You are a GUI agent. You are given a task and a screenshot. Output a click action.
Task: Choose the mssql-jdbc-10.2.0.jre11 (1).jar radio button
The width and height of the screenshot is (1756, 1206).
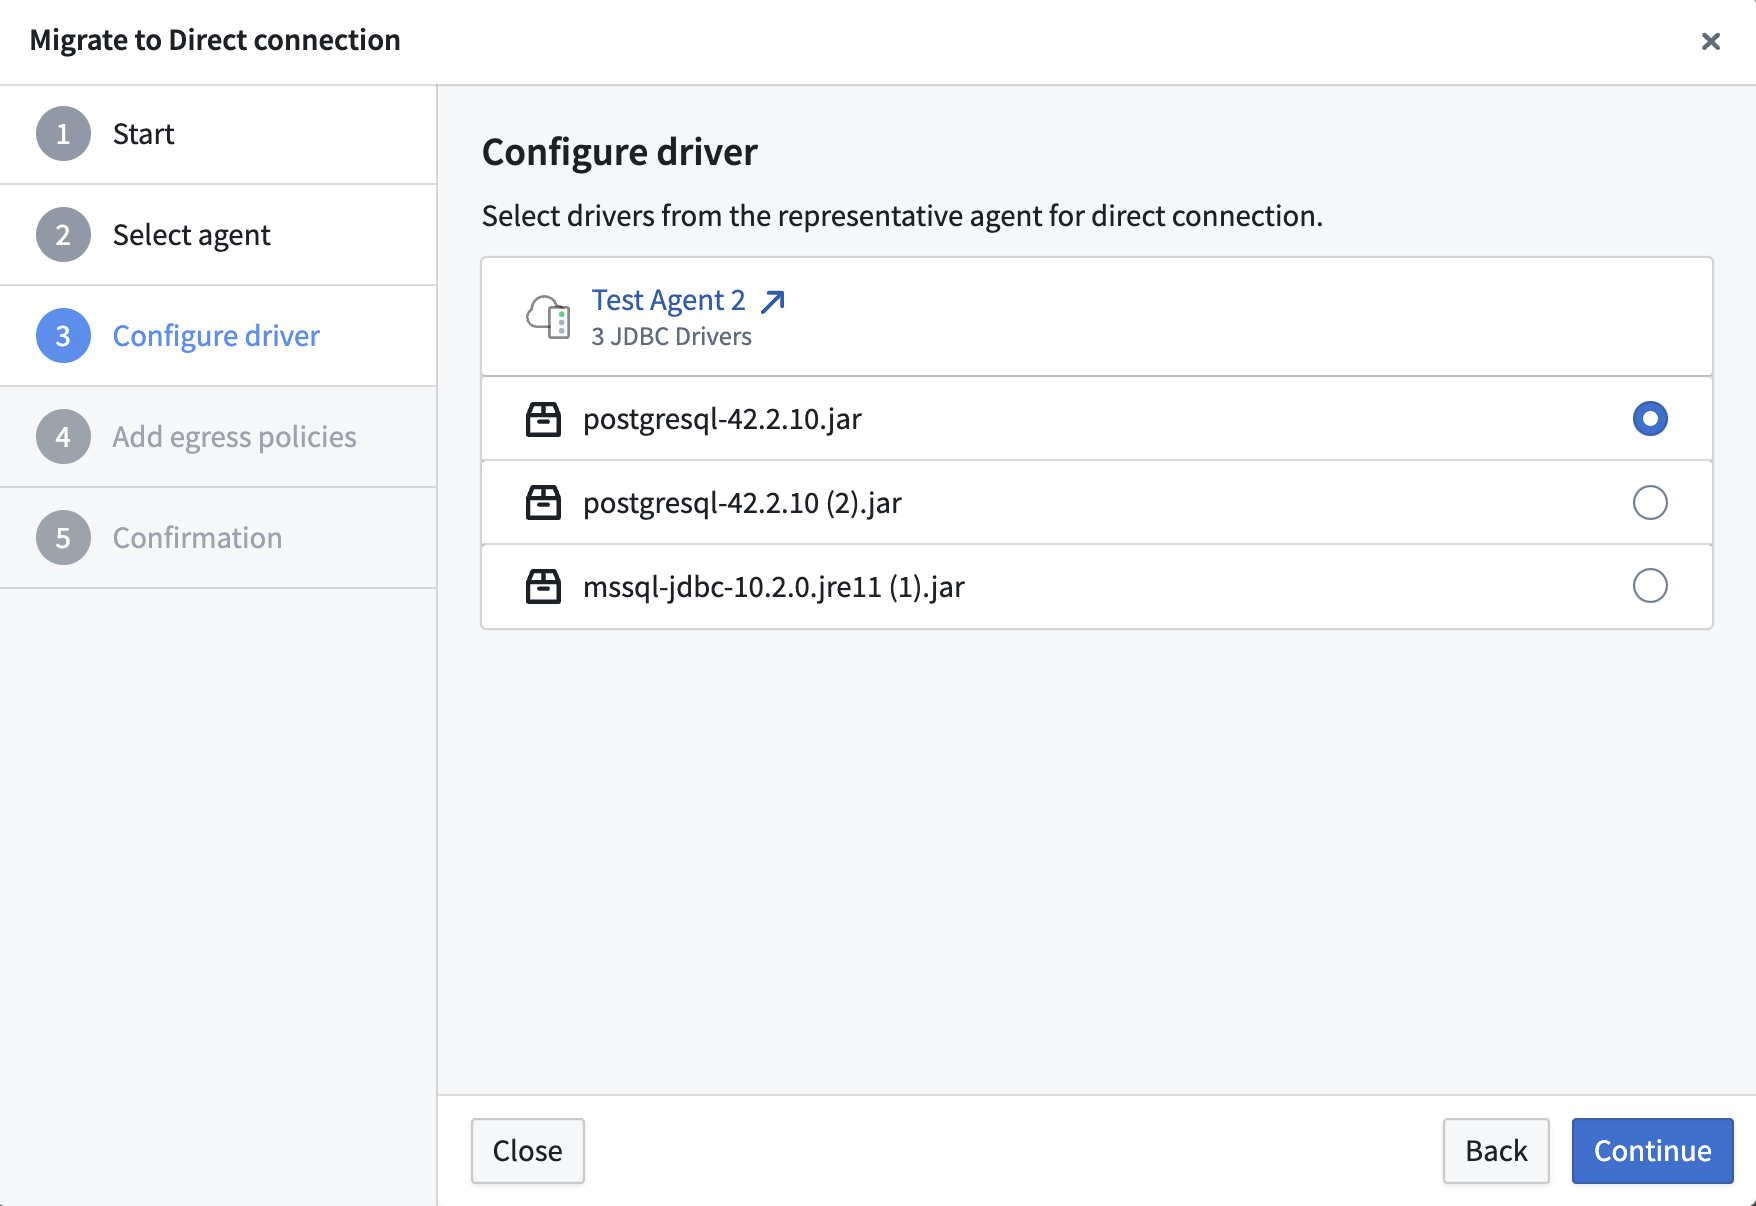pyautogui.click(x=1649, y=586)
